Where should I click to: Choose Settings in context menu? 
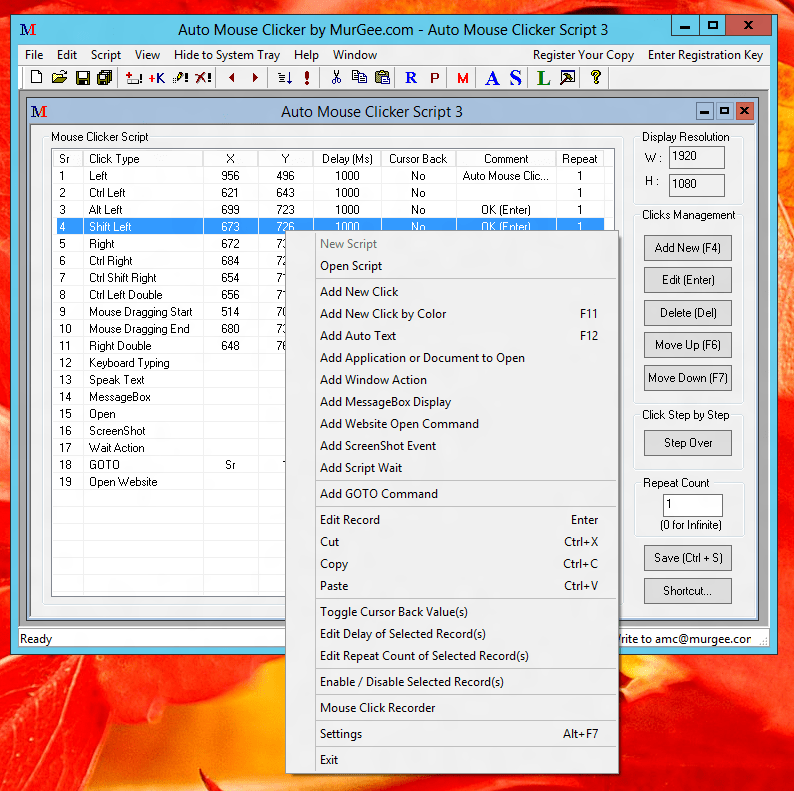coord(452,734)
